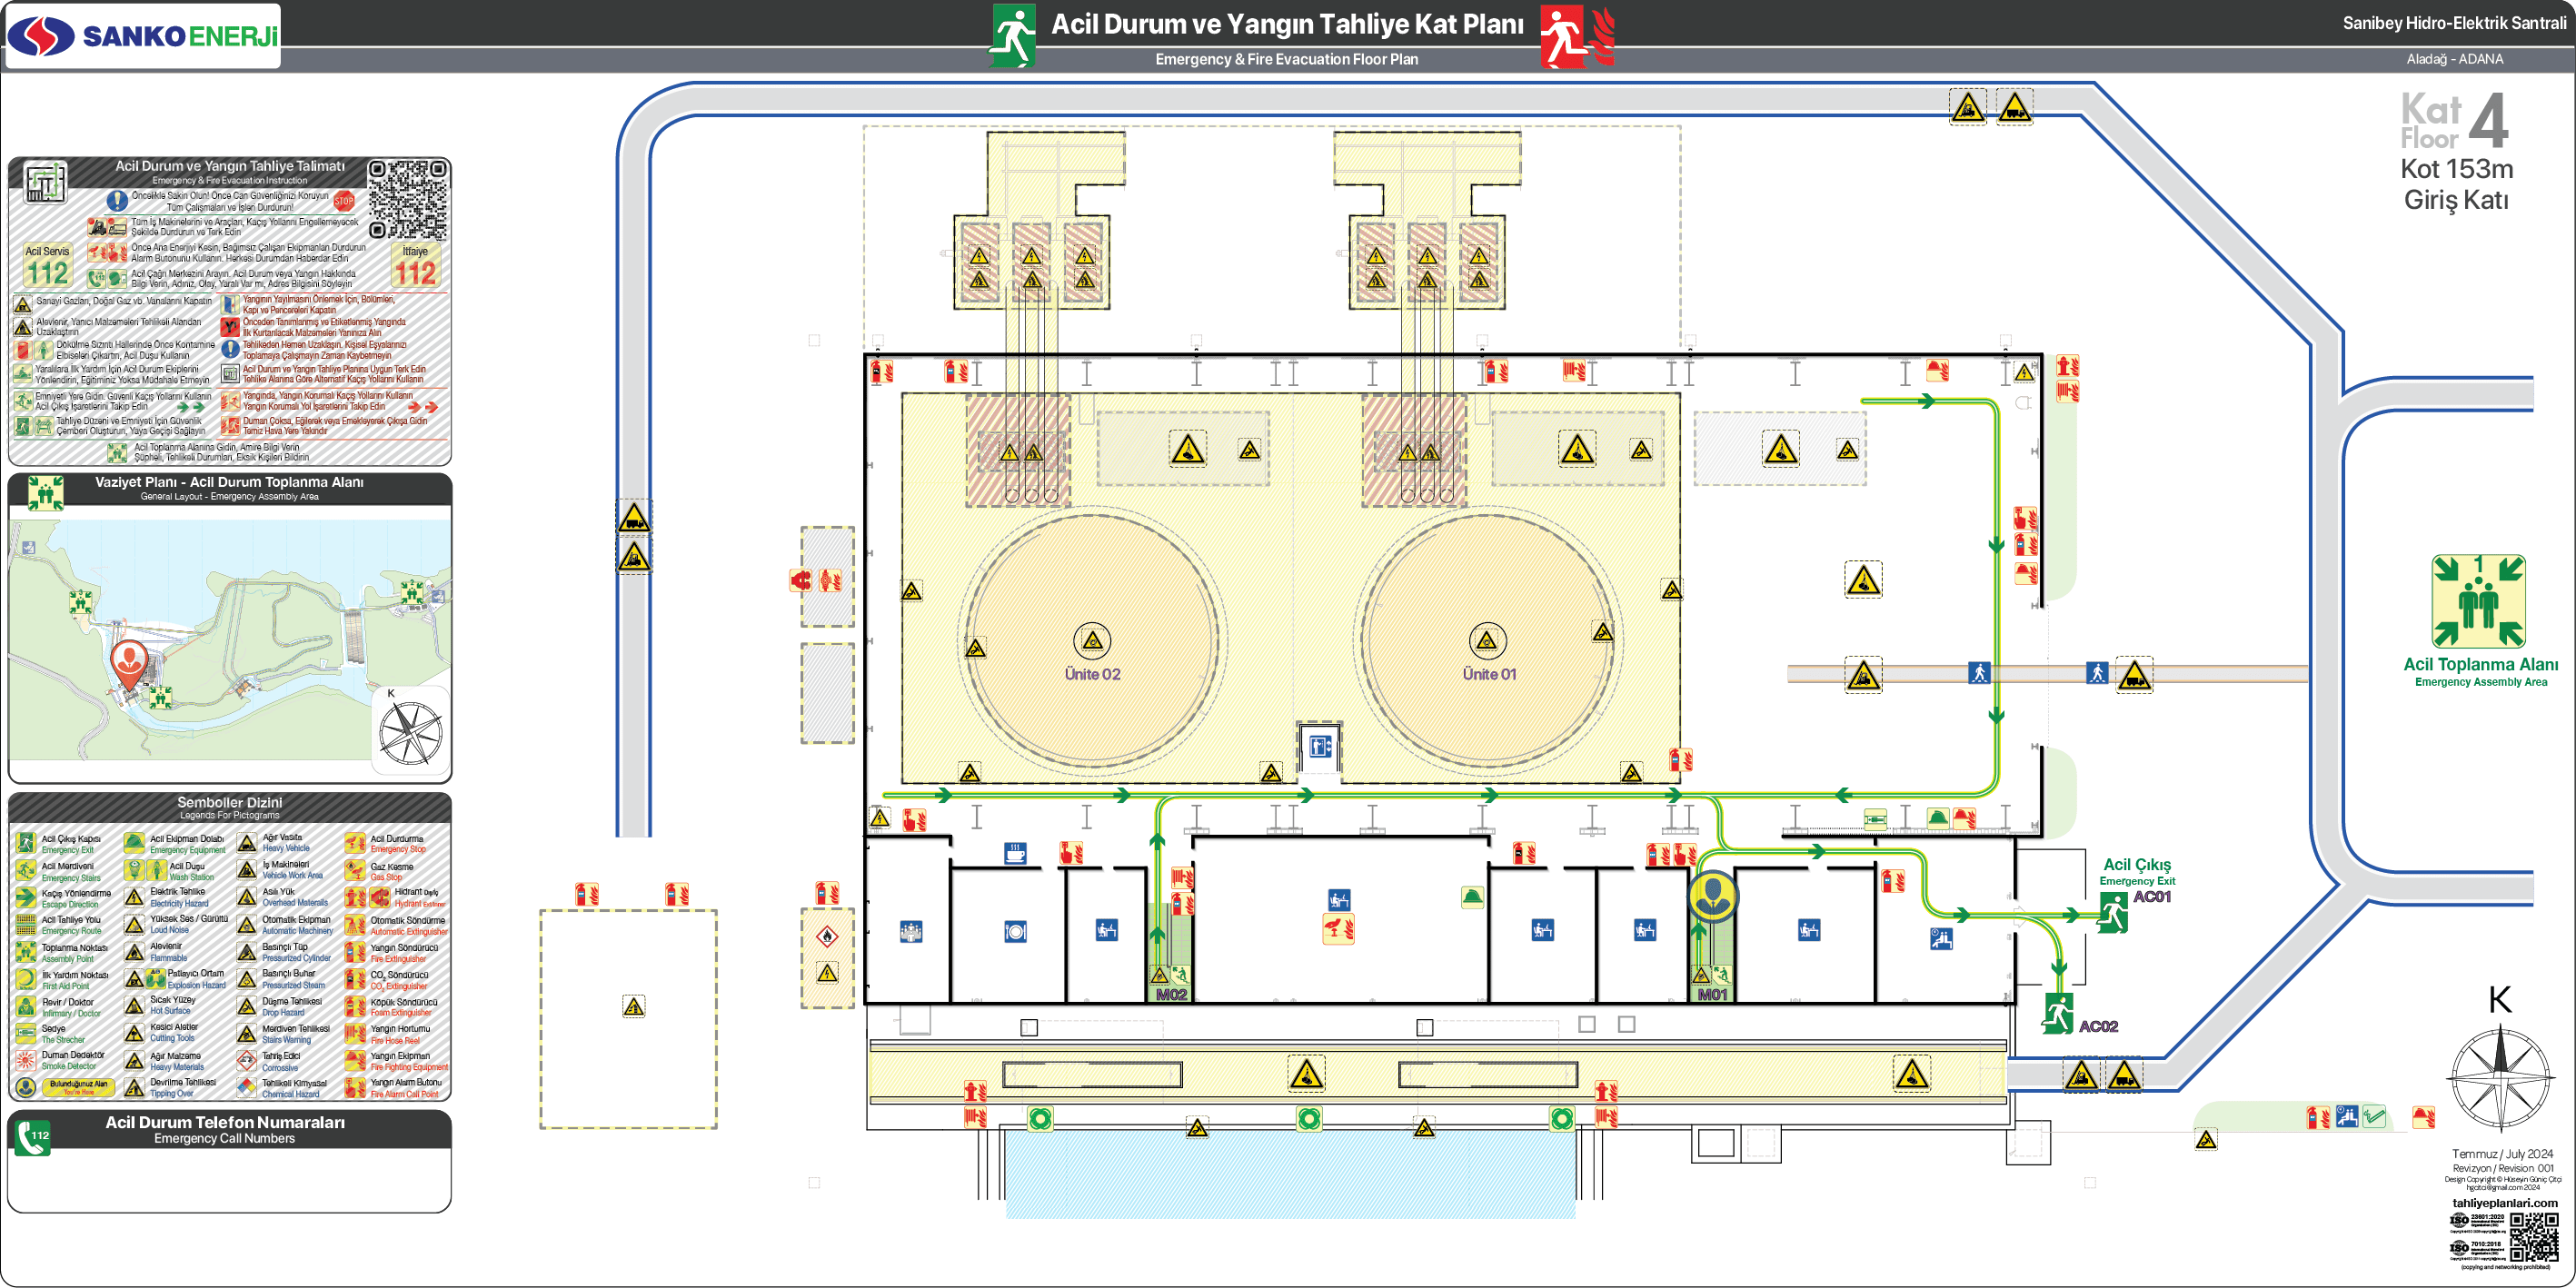Click the green running-man exit icon in header

point(1013,36)
